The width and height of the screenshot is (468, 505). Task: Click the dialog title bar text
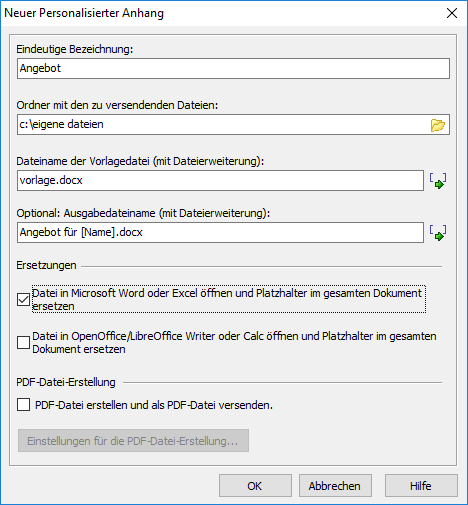(x=84, y=13)
